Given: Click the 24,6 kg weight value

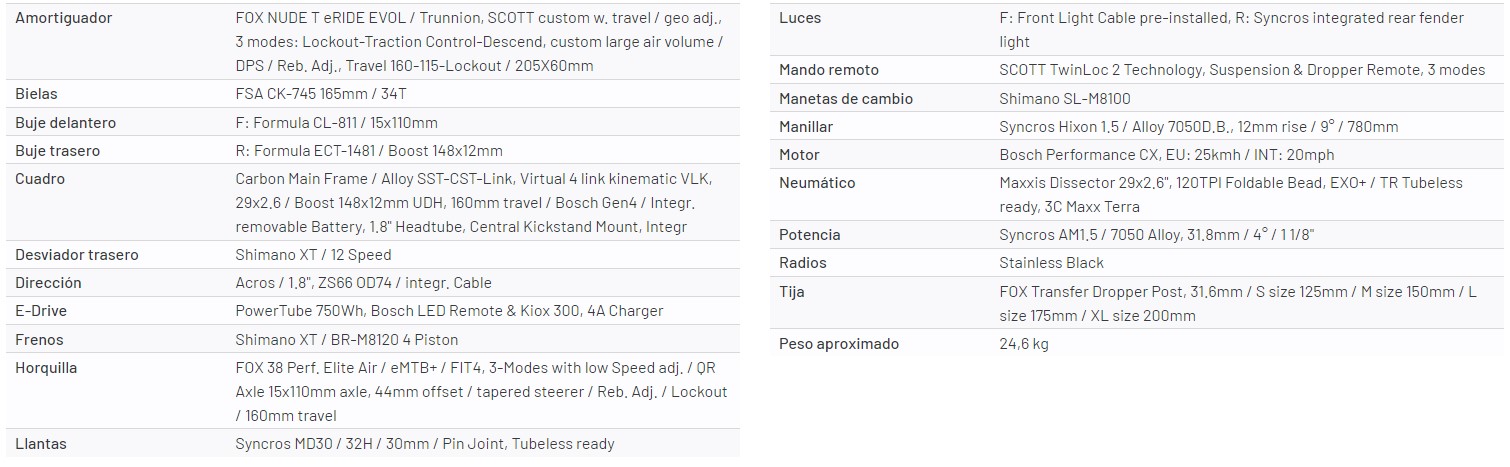Looking at the screenshot, I should pos(1024,344).
